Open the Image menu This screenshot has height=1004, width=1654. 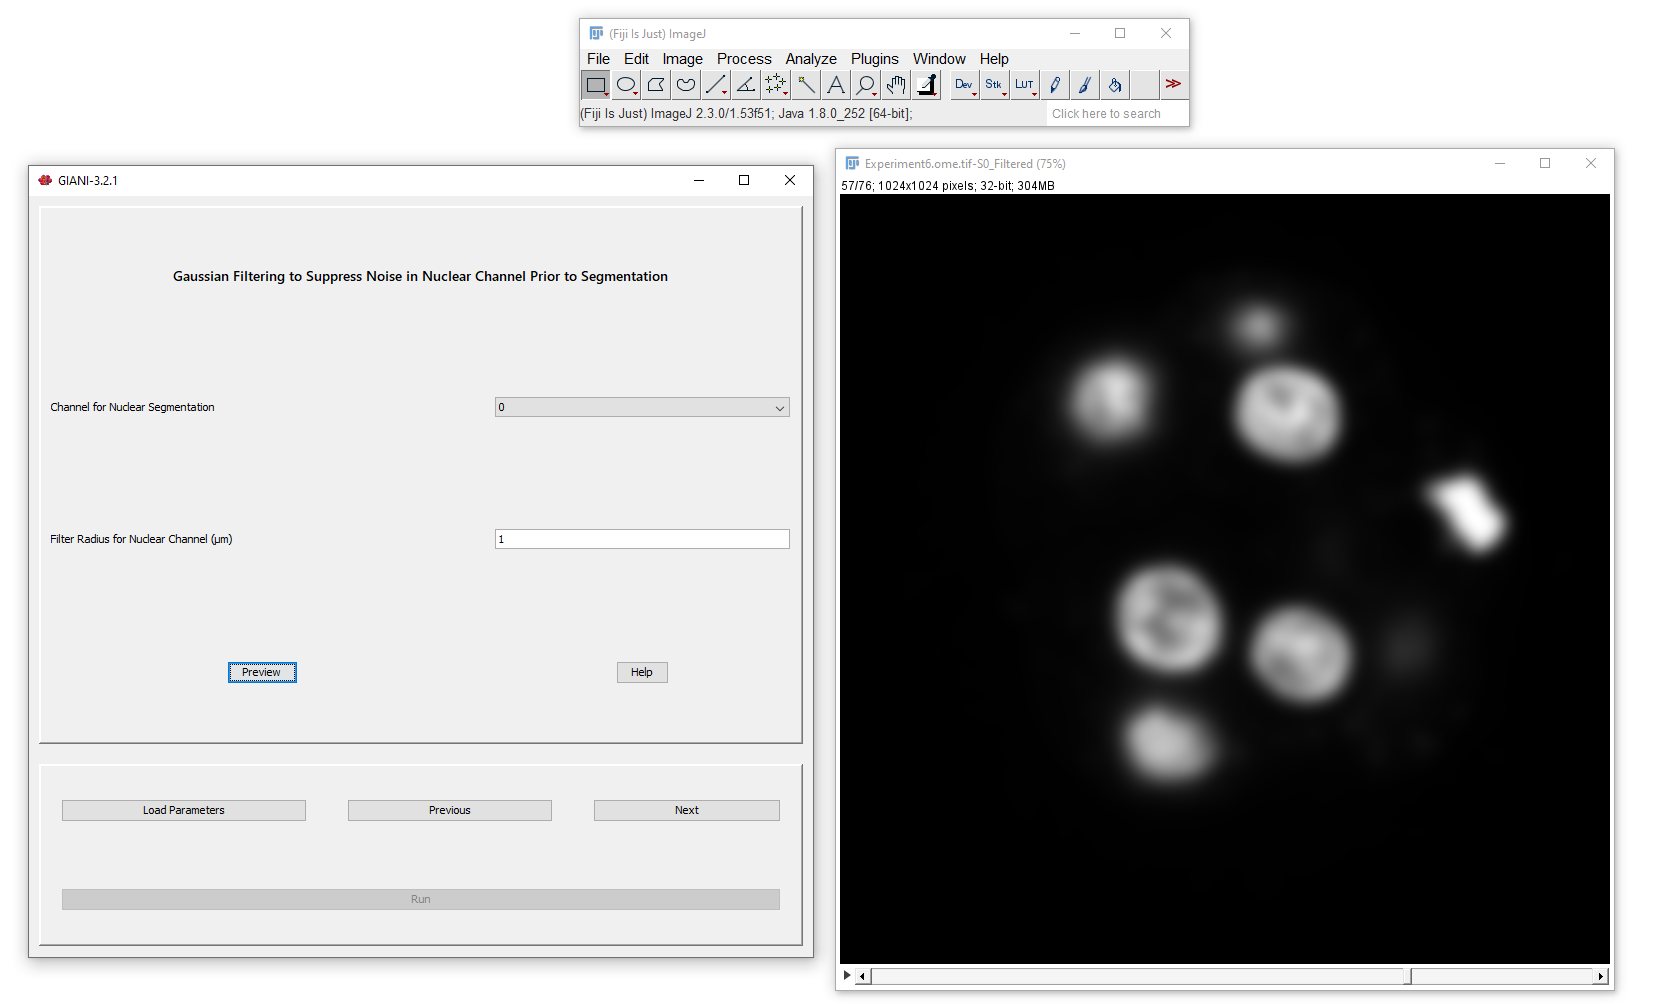point(682,59)
